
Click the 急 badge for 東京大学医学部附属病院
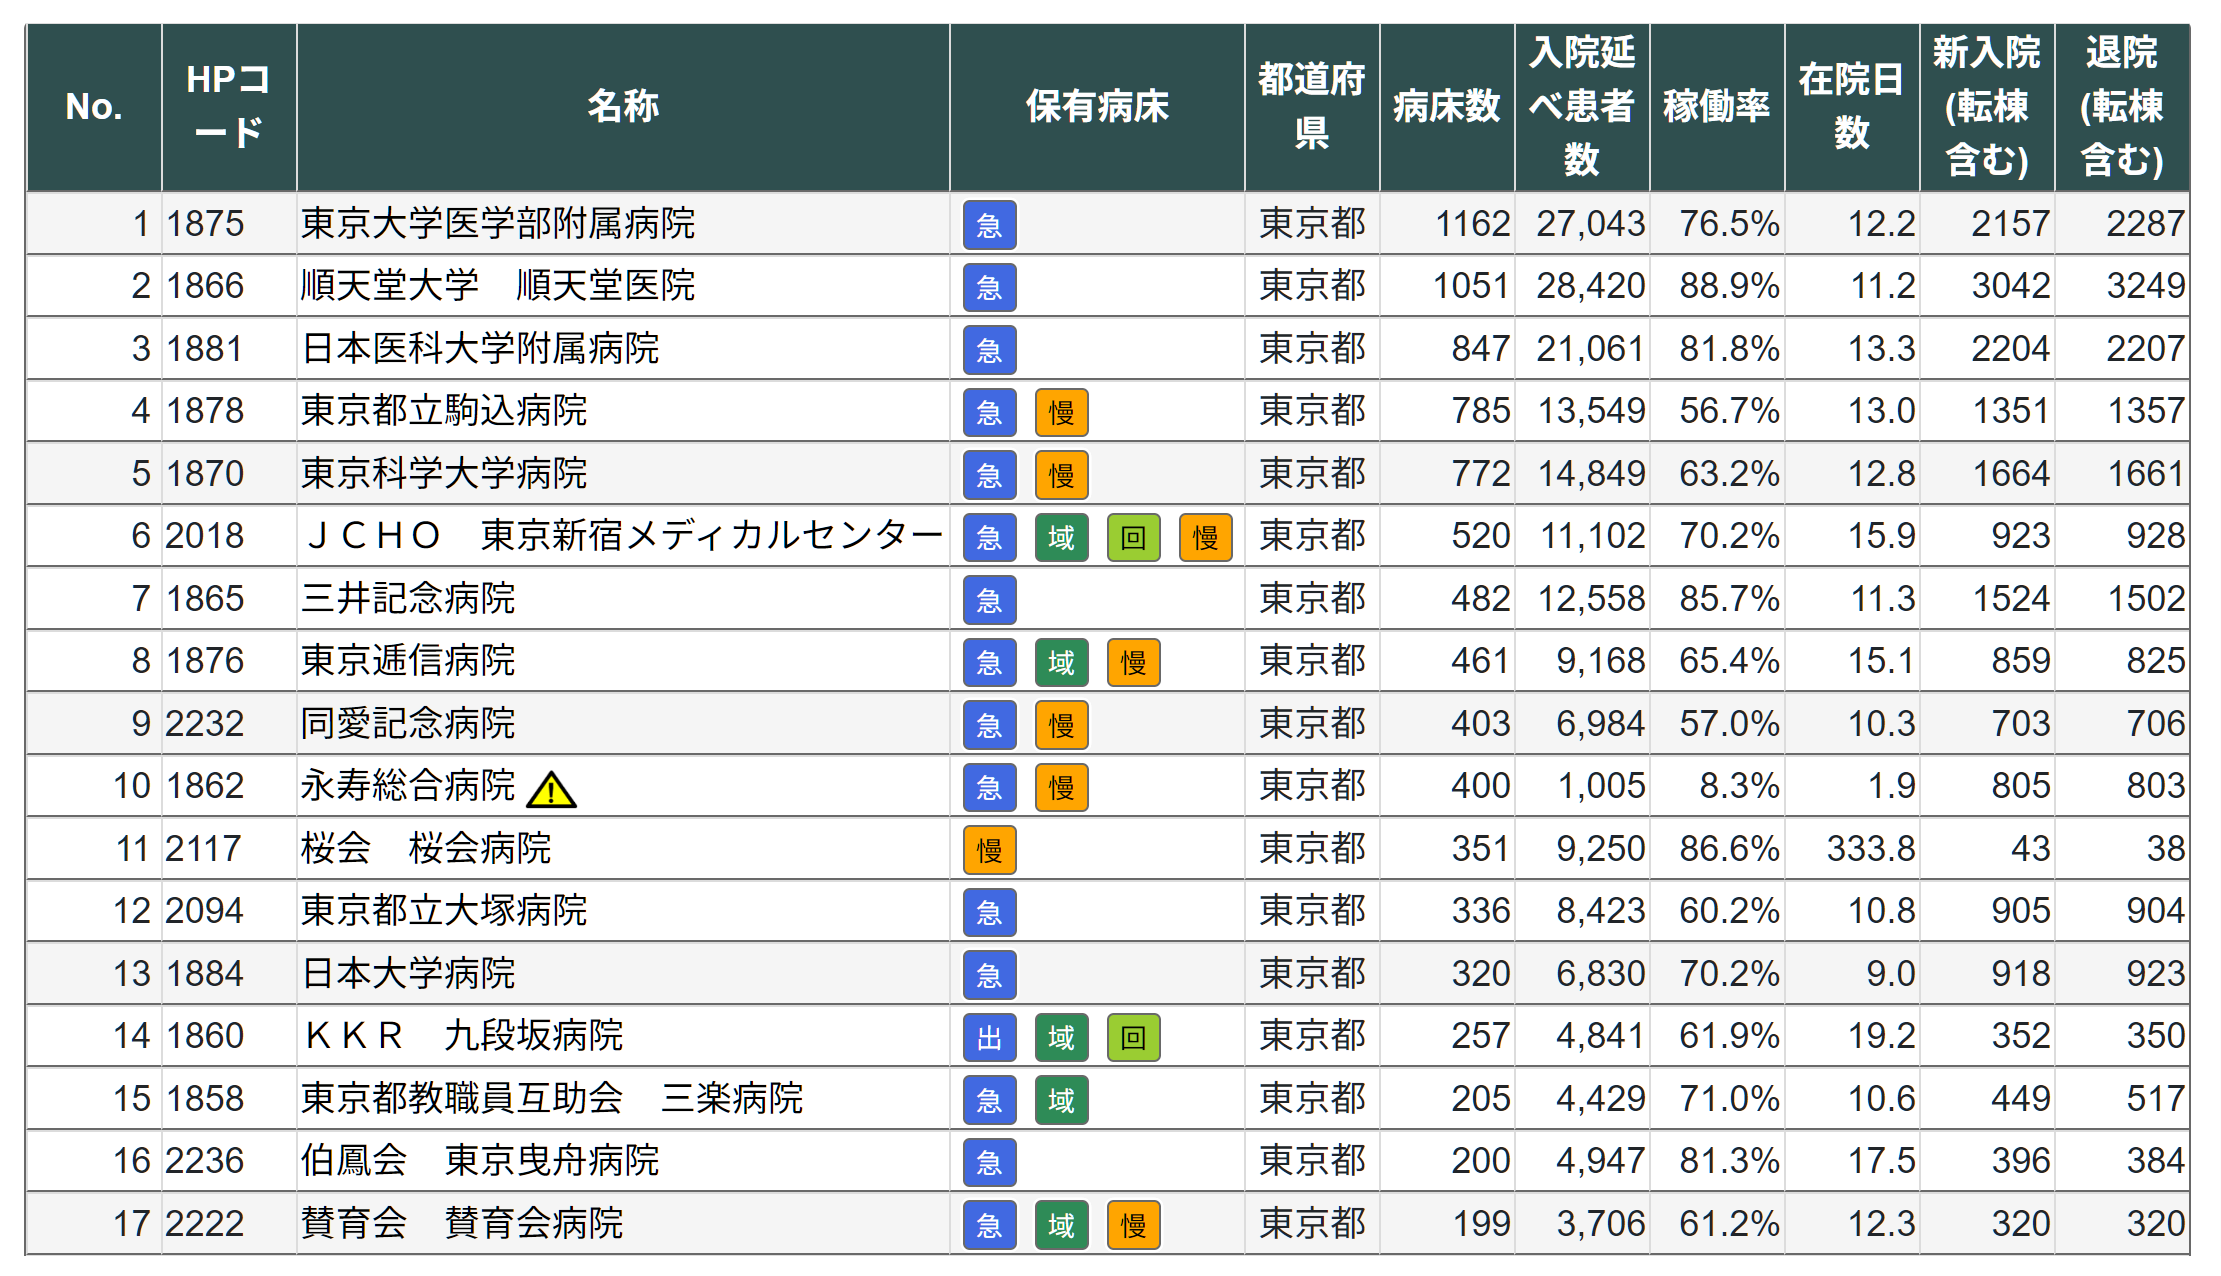coord(989,225)
